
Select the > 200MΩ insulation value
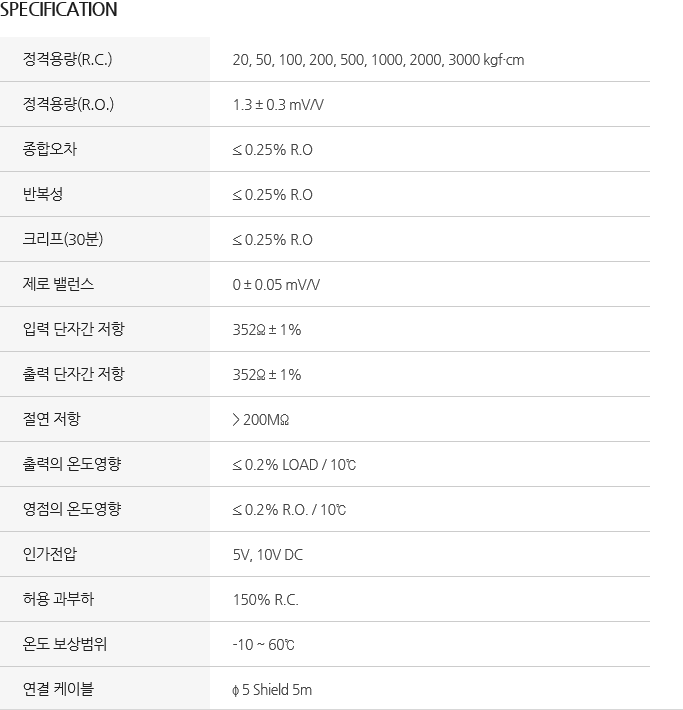coord(260,420)
